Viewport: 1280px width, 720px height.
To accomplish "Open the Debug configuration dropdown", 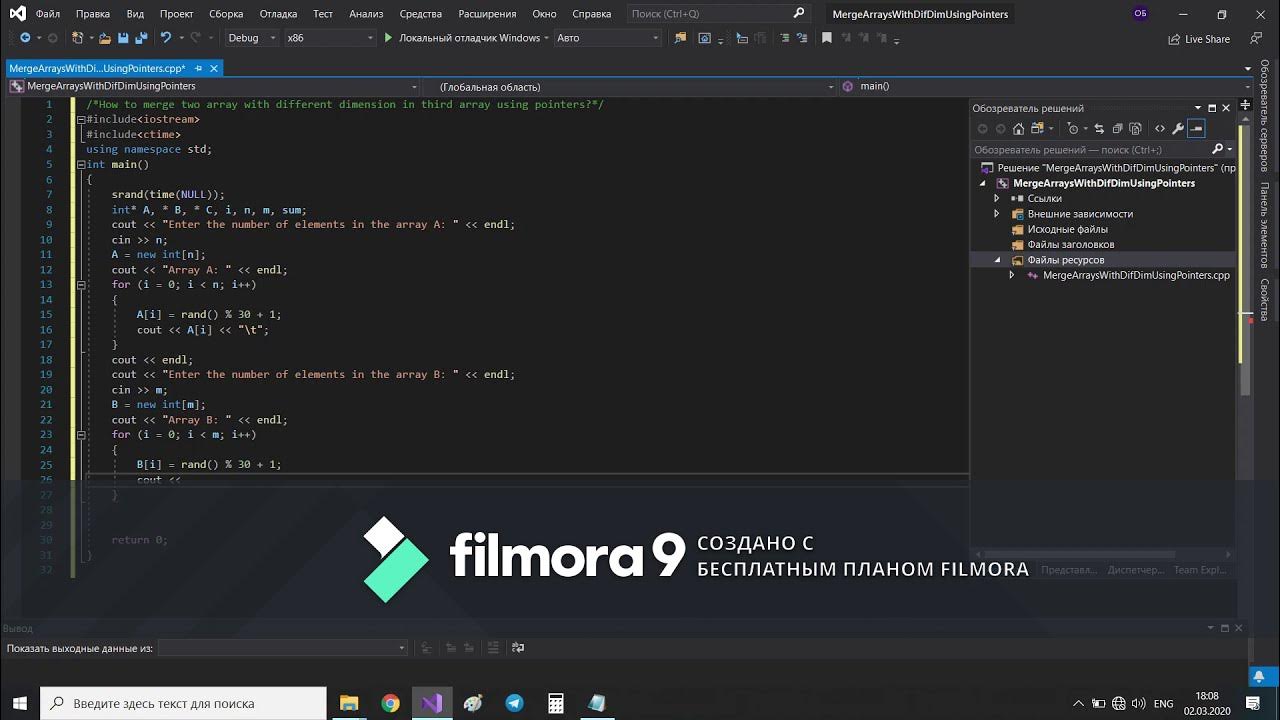I will click(252, 38).
